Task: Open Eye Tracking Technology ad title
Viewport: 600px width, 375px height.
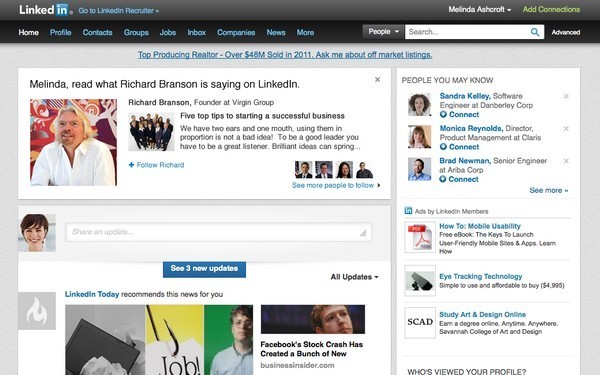Action: pyautogui.click(x=481, y=276)
